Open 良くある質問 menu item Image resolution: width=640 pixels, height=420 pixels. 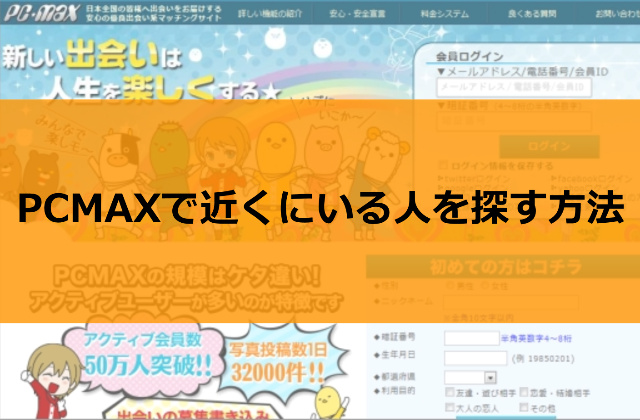pyautogui.click(x=532, y=14)
